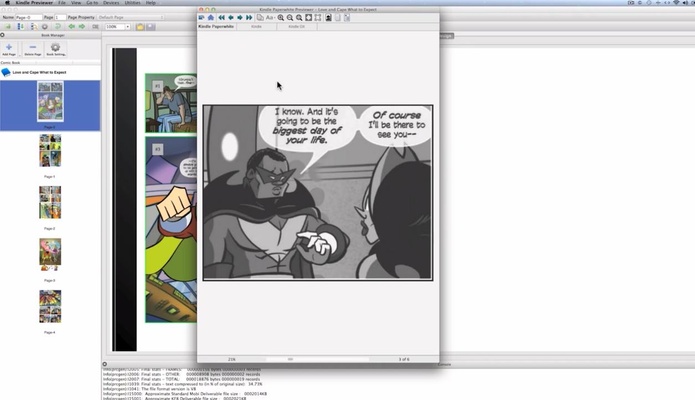Click the Name input field
The image size is (695, 400).
[28, 17]
